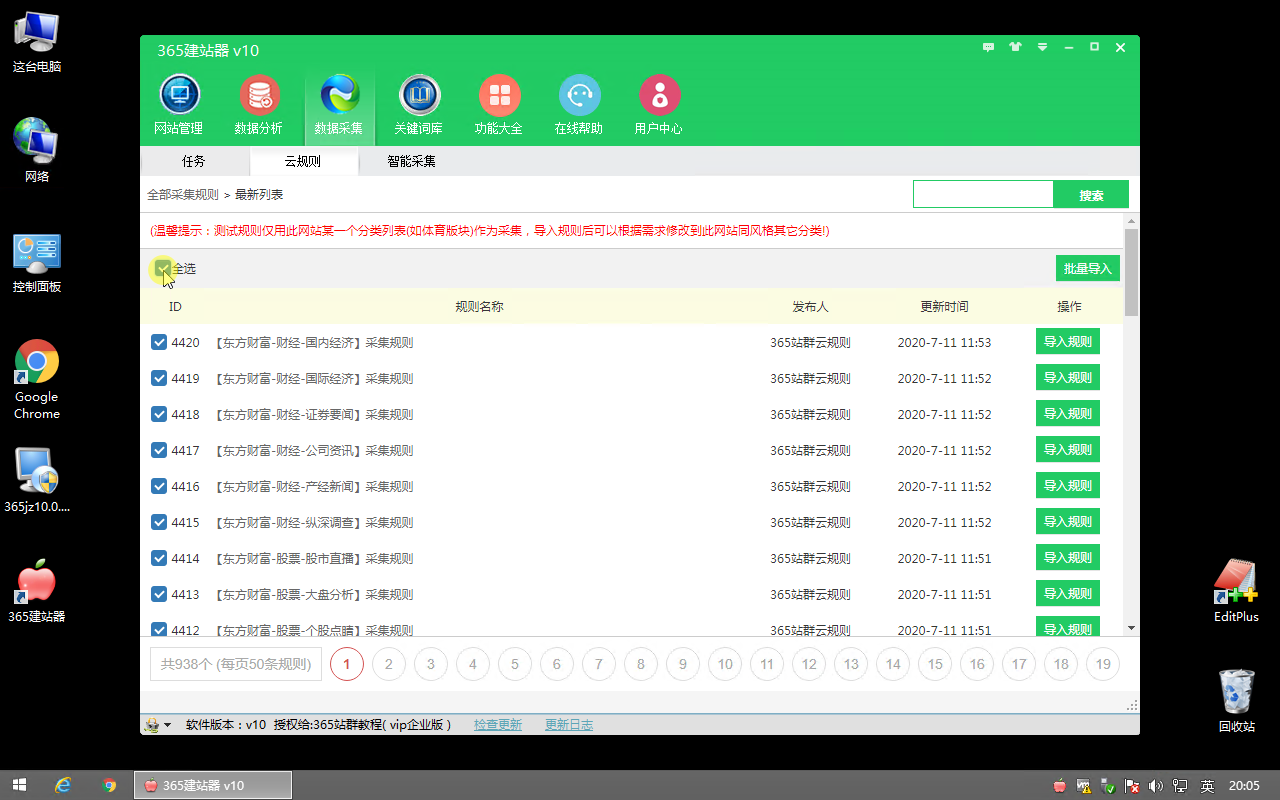
Task: Click the 英 input method indicator
Action: pyautogui.click(x=1208, y=786)
